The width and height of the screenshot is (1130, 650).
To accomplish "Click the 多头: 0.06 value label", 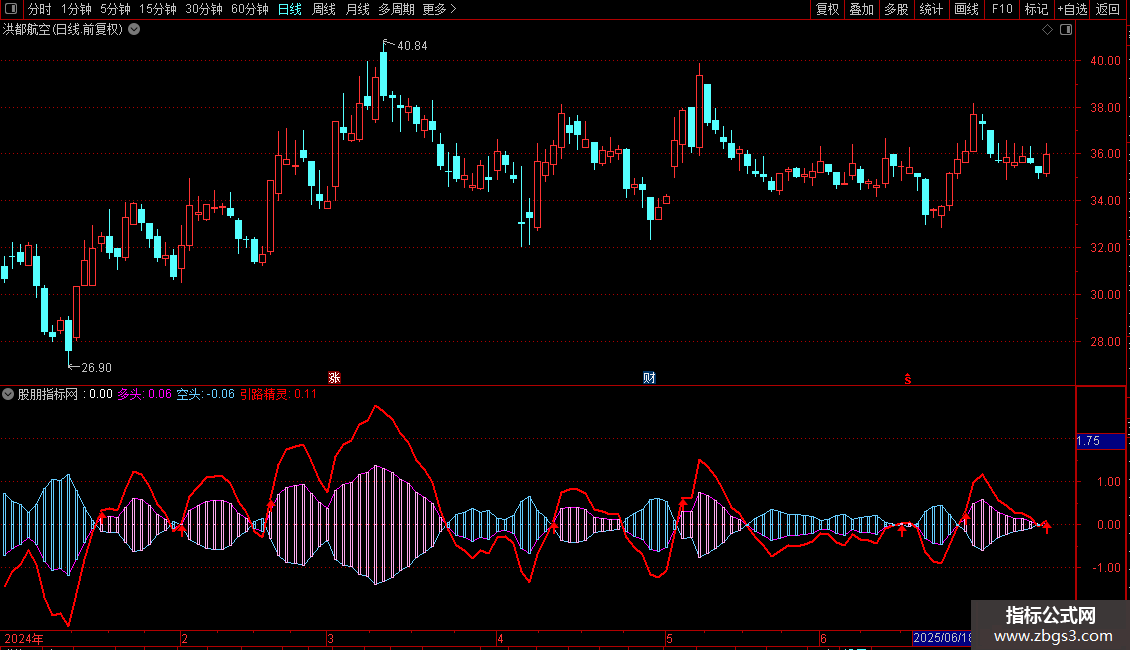I will [x=145, y=394].
